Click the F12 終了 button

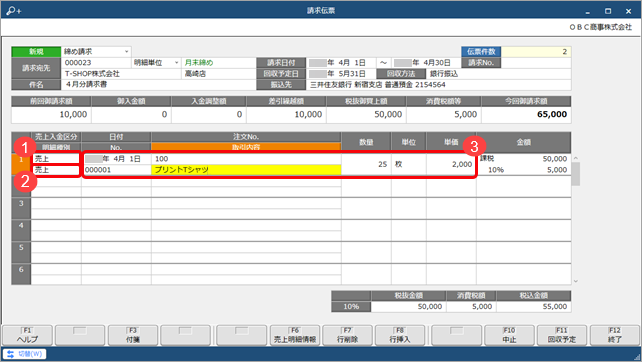pyautogui.click(x=615, y=335)
